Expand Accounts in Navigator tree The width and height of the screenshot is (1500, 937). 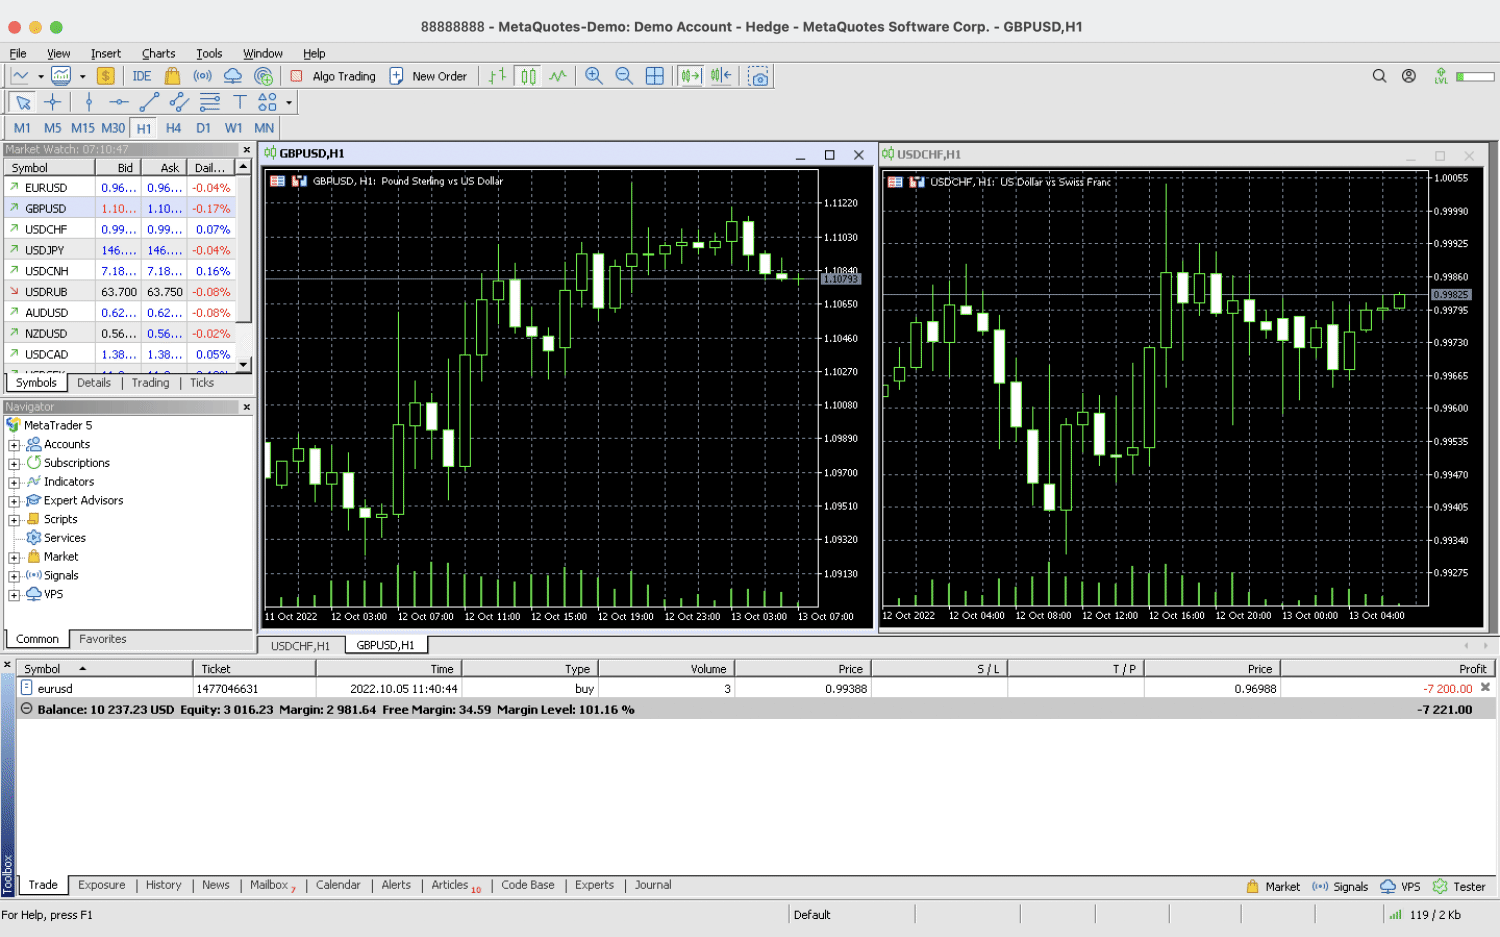[x=14, y=445]
